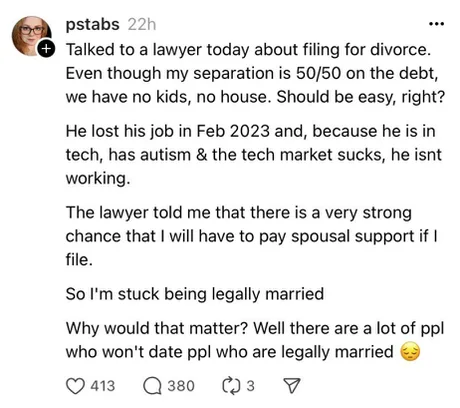Follow pstabs using the plus badge

click(46, 48)
